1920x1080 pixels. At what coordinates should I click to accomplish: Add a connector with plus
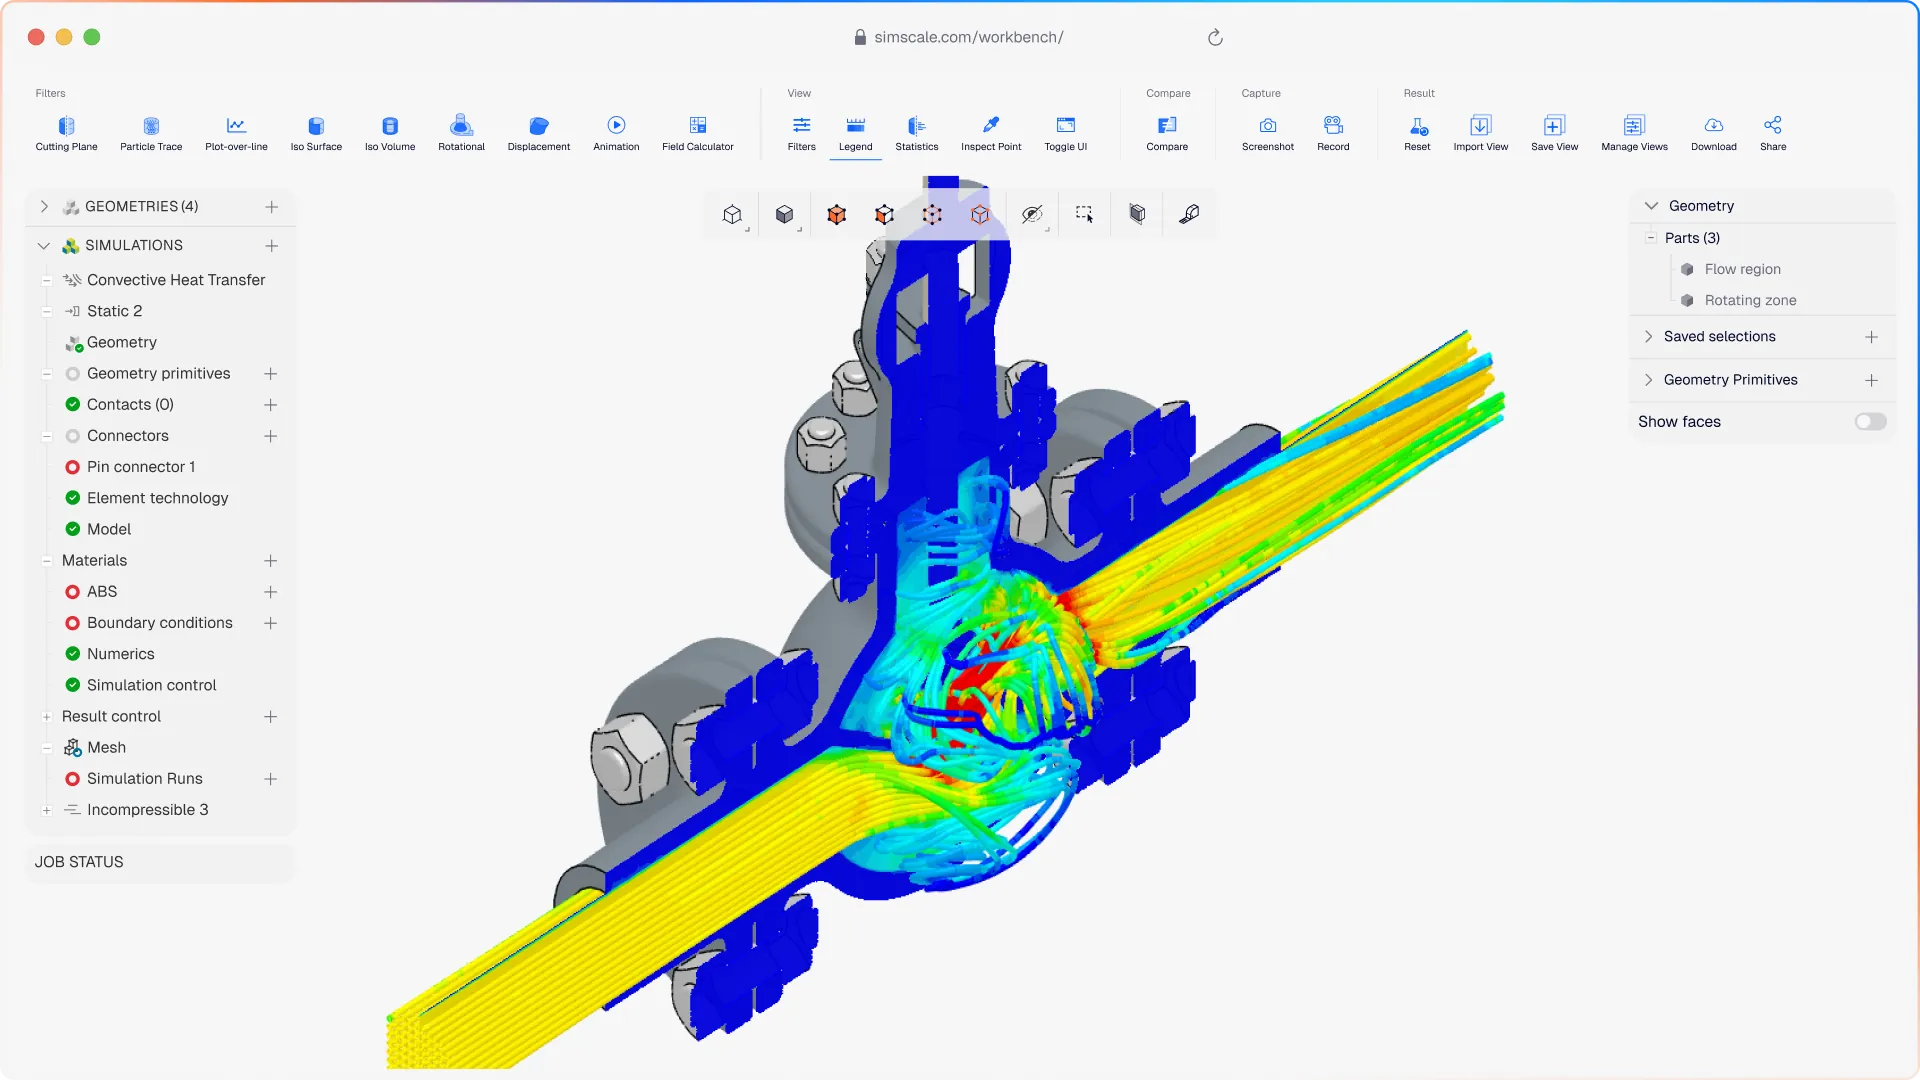click(x=270, y=436)
